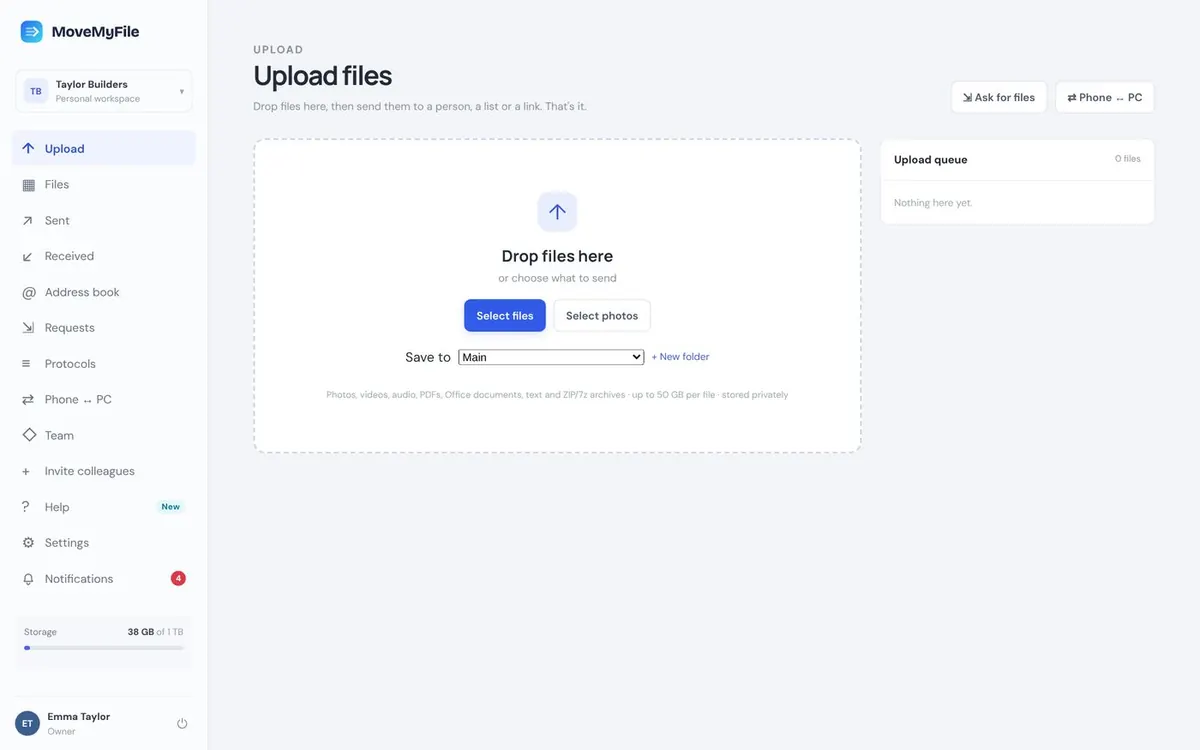Open Notifications from the sidebar
1200x750 pixels.
(x=104, y=579)
